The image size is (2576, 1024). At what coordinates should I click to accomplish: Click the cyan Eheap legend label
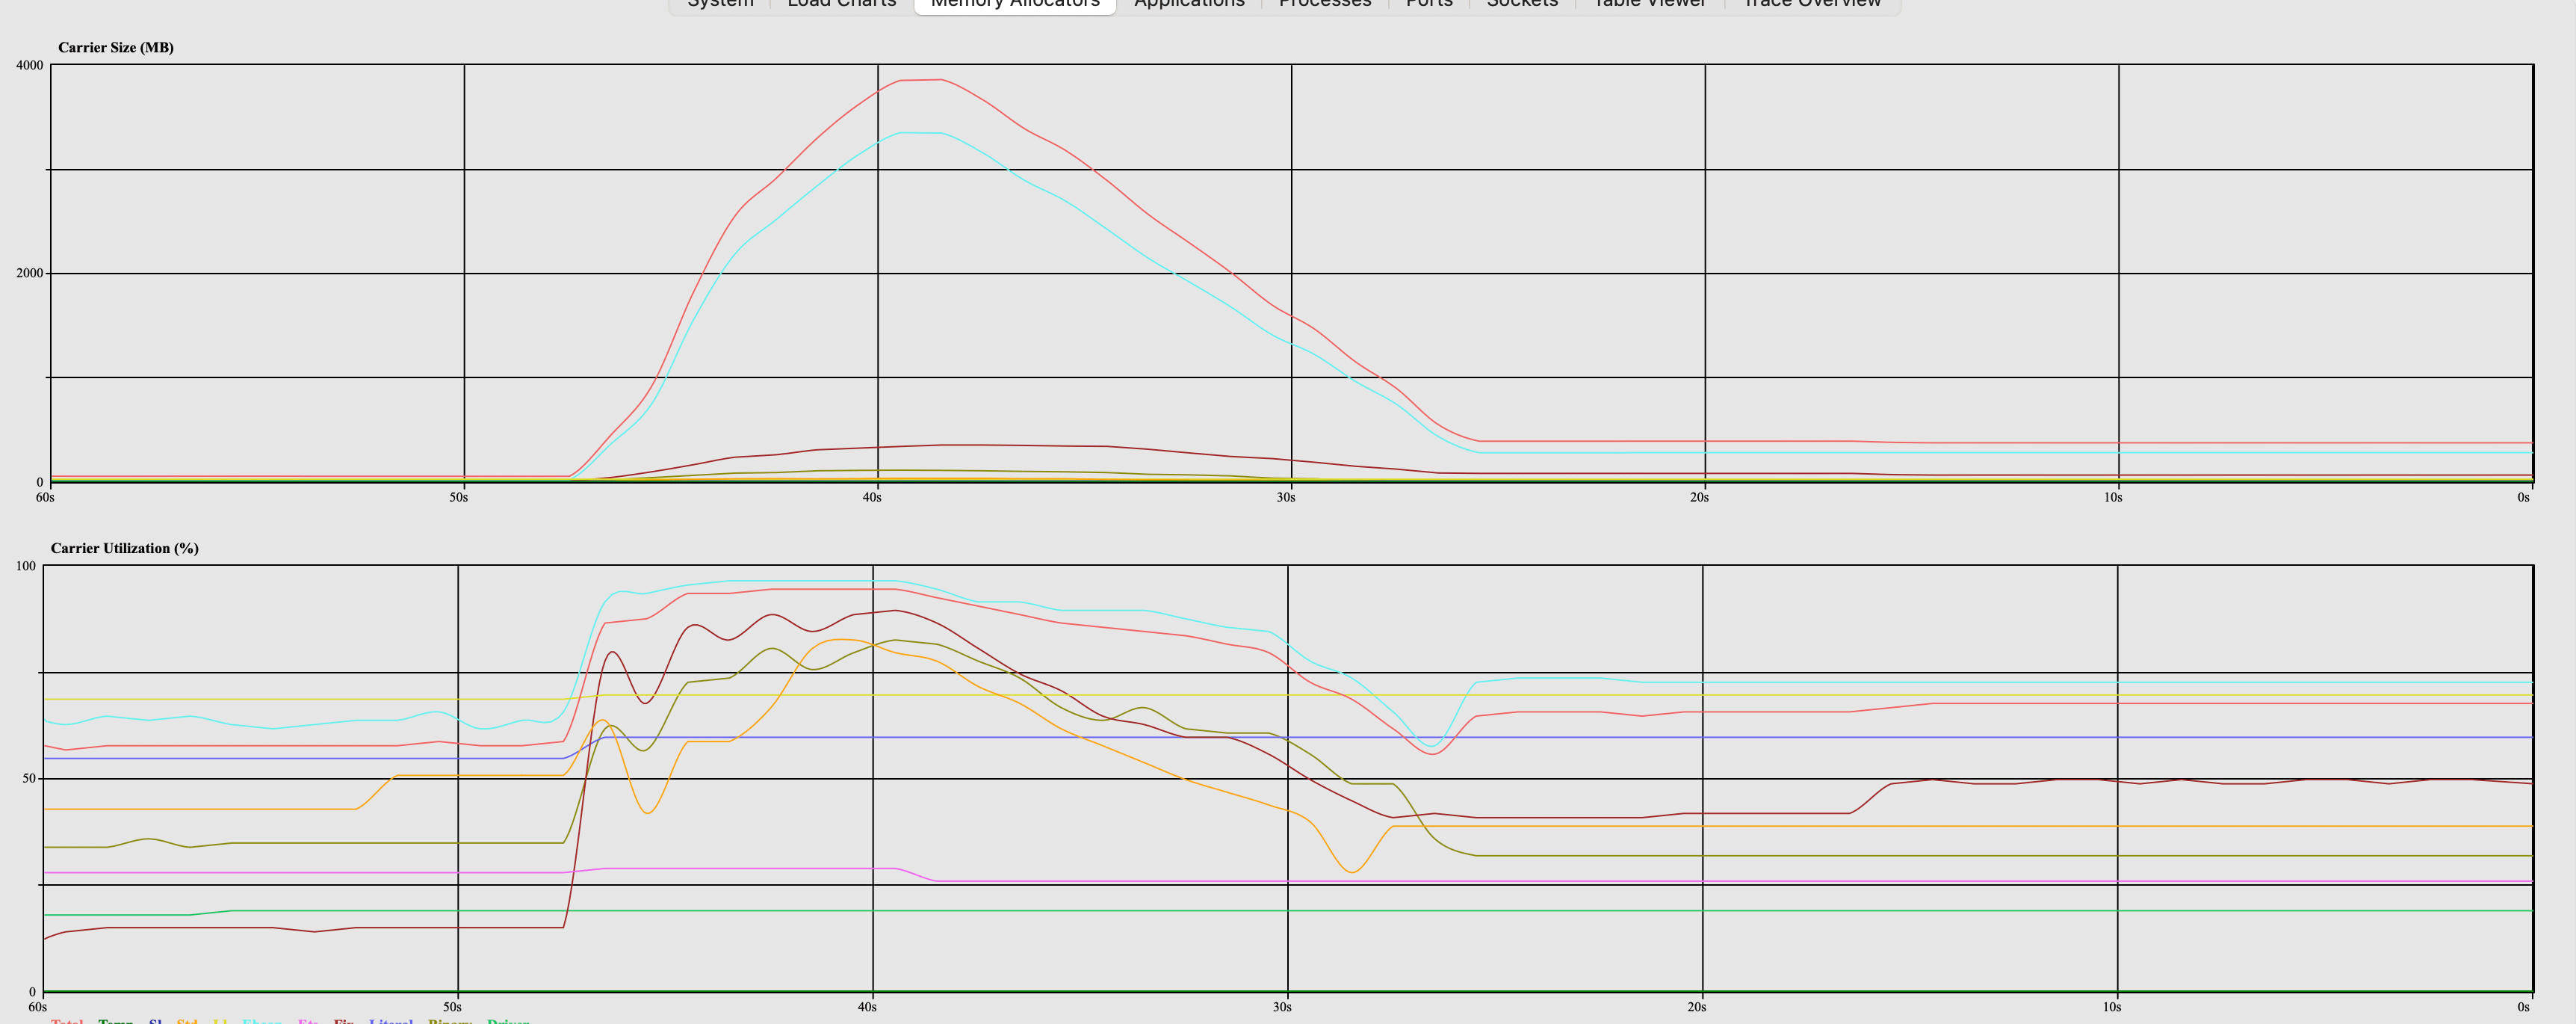tap(262, 1021)
